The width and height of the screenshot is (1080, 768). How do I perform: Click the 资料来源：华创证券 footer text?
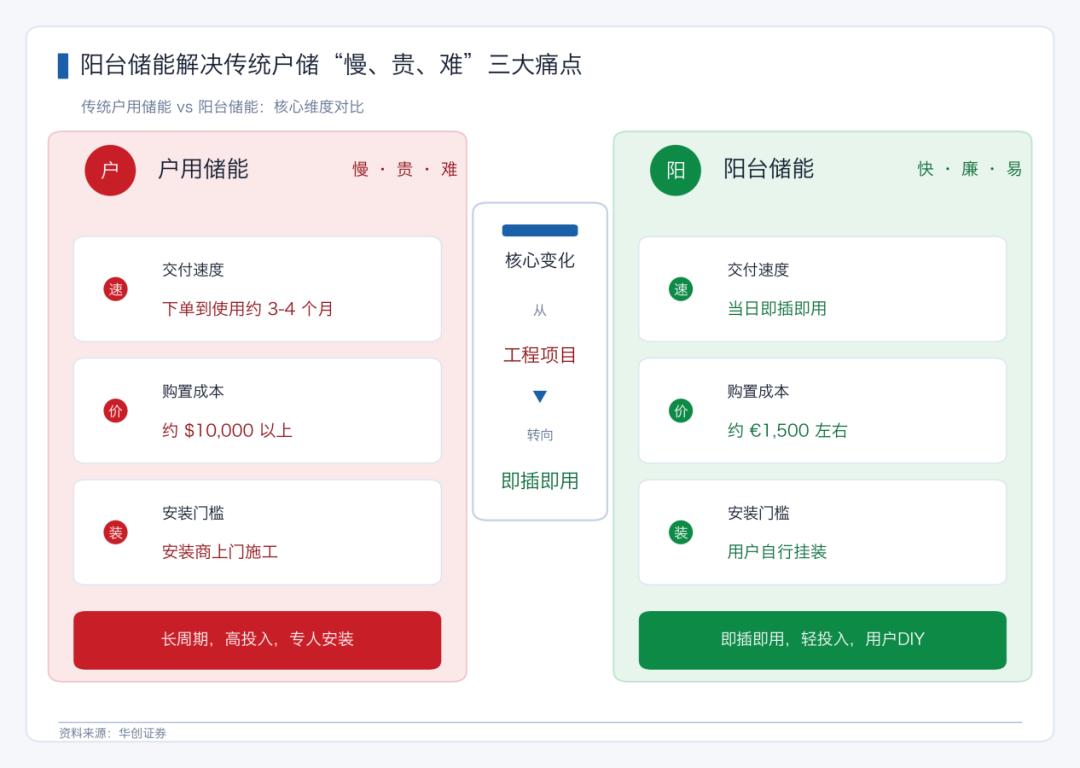[113, 733]
